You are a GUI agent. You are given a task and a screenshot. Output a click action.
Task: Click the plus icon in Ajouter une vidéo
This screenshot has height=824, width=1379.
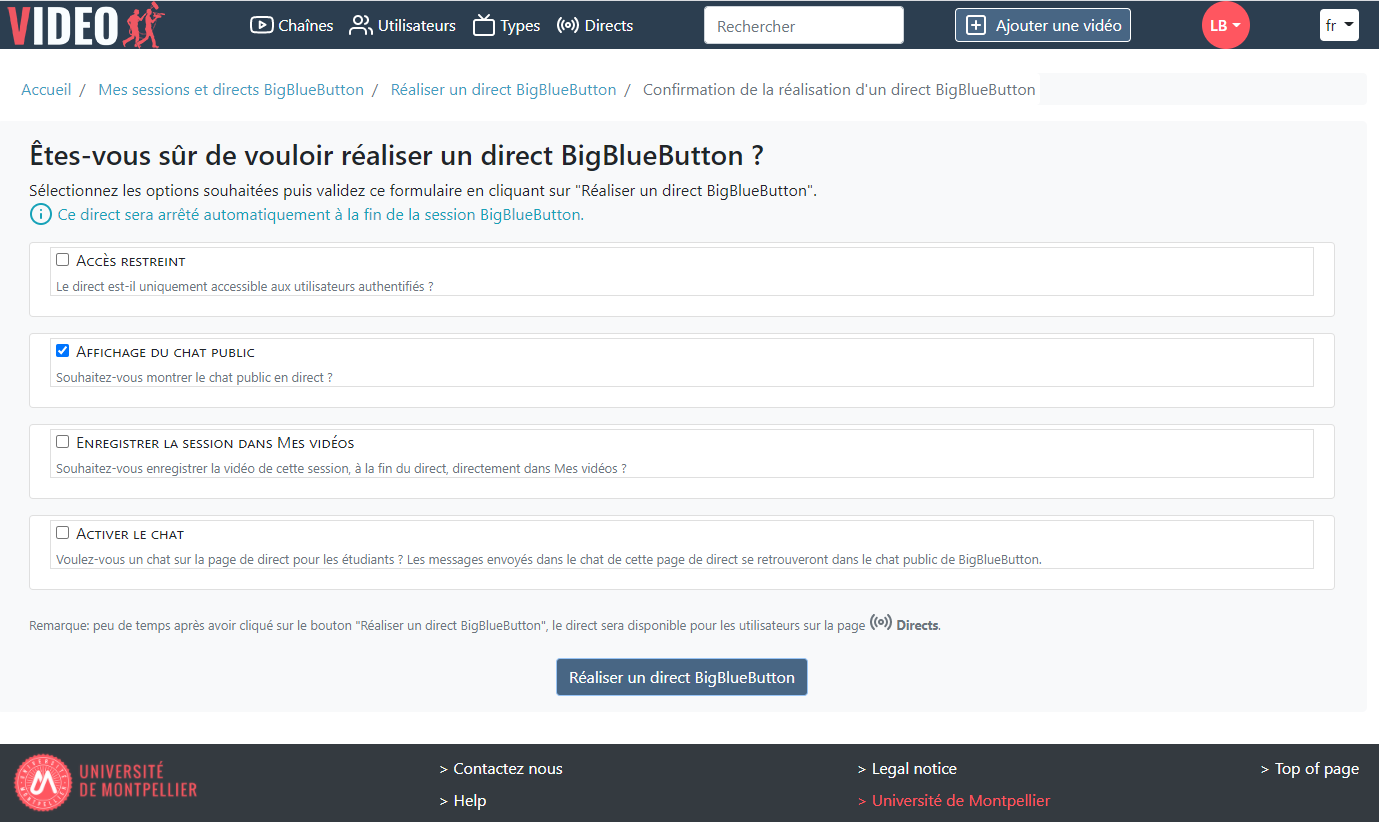click(976, 26)
